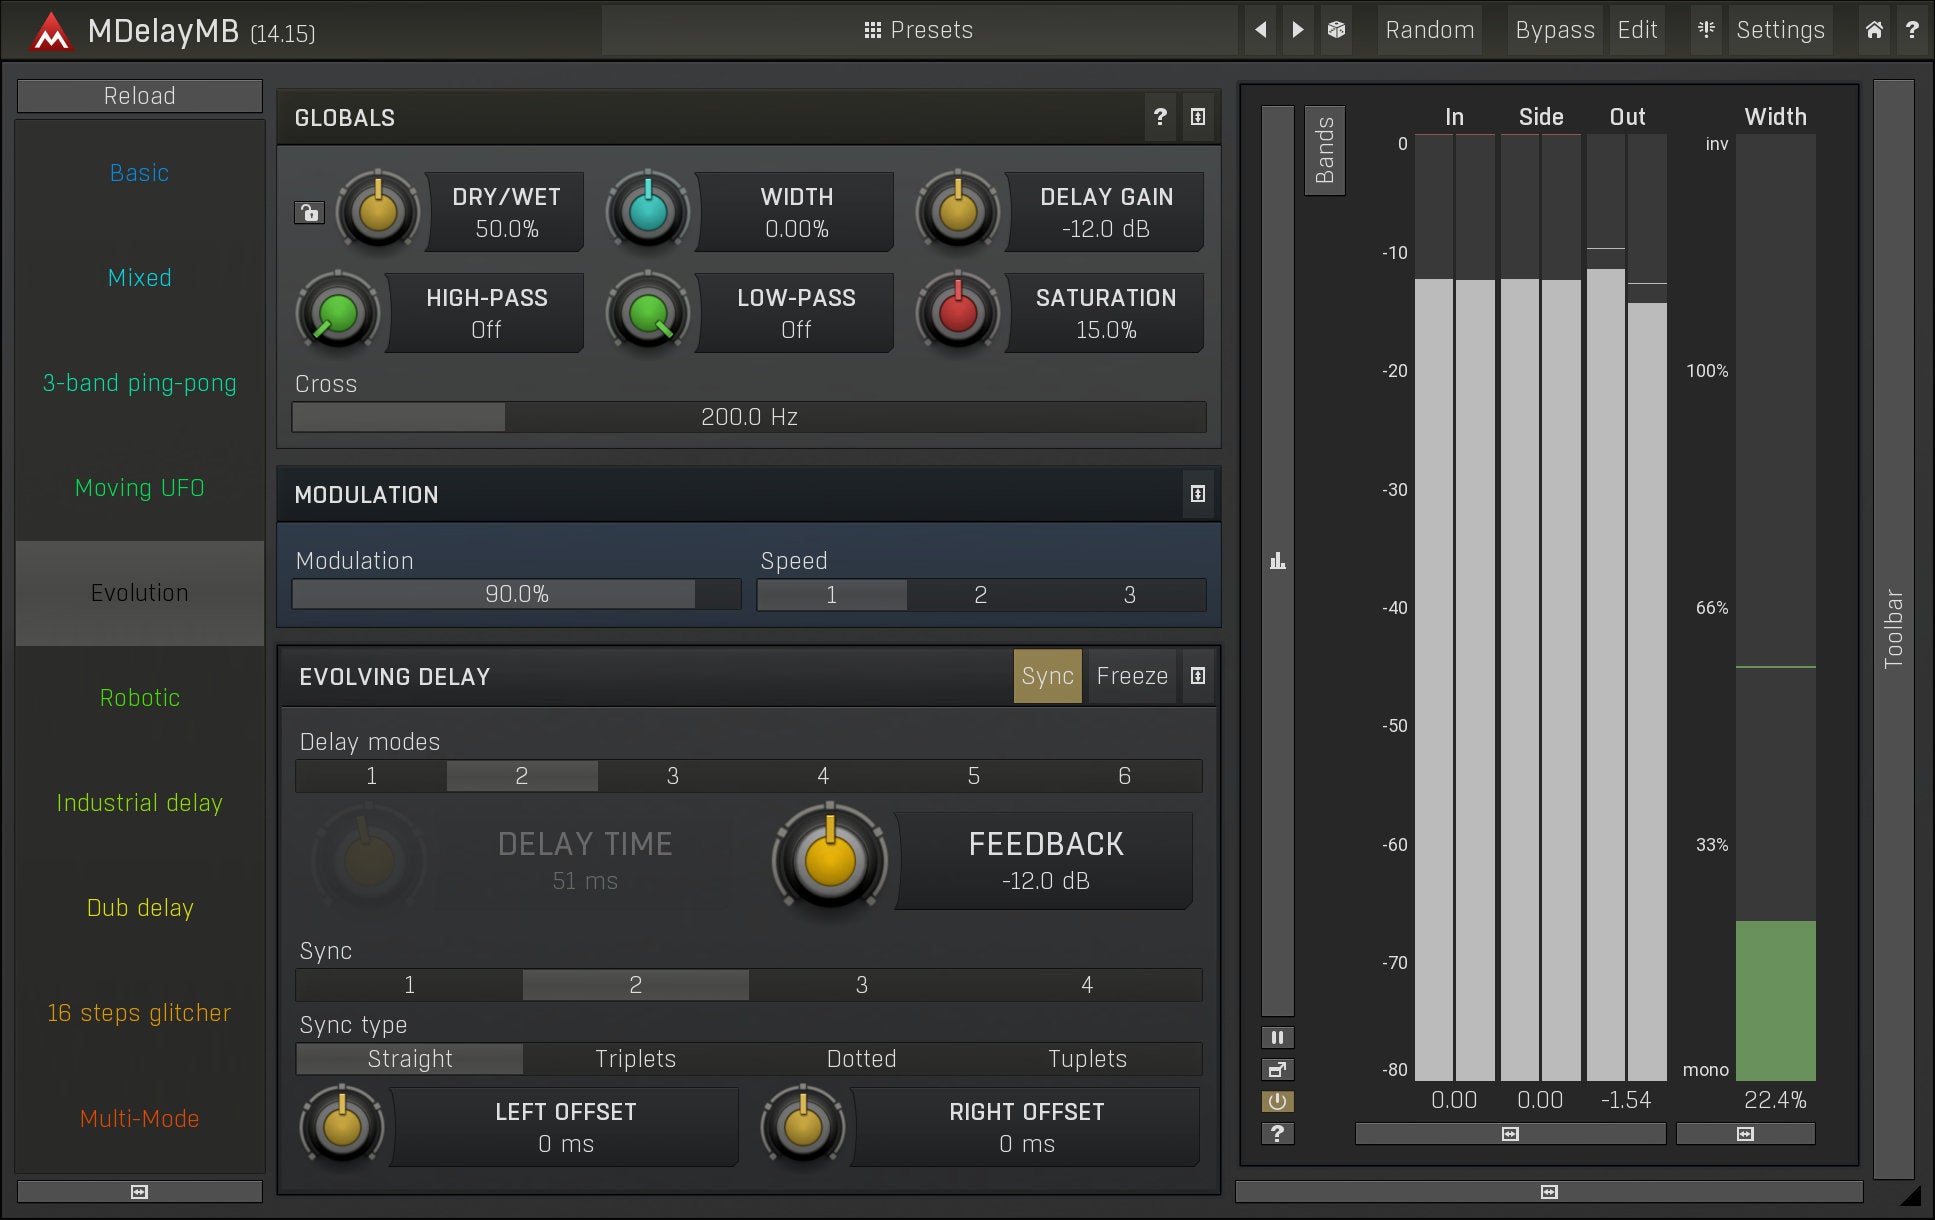
Task: Go to the previous preset arrow
Action: coord(1261,30)
